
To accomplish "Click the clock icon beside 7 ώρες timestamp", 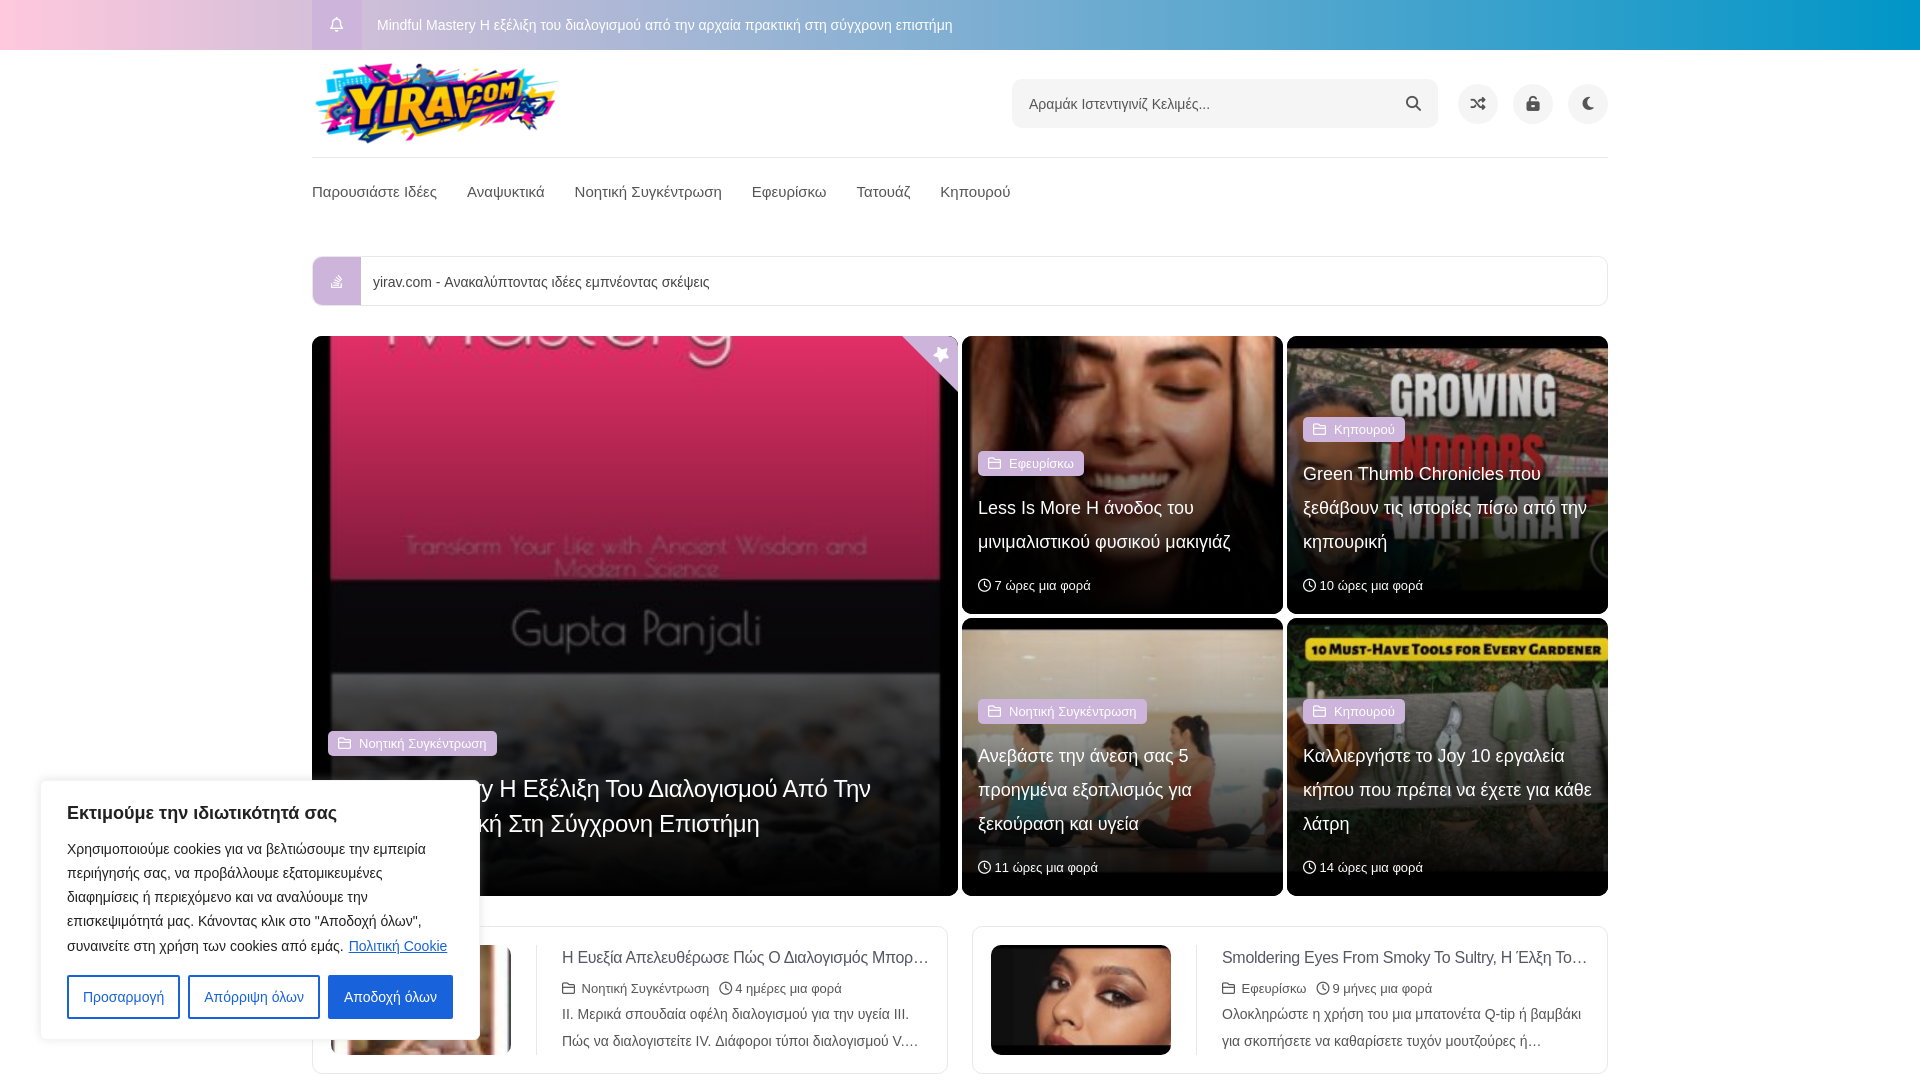I will tap(984, 586).
